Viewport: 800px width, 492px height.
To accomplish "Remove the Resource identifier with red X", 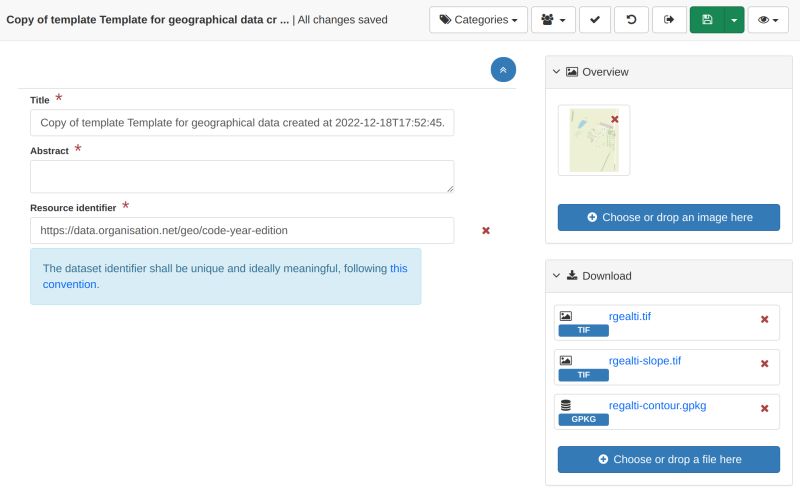I will click(x=486, y=231).
